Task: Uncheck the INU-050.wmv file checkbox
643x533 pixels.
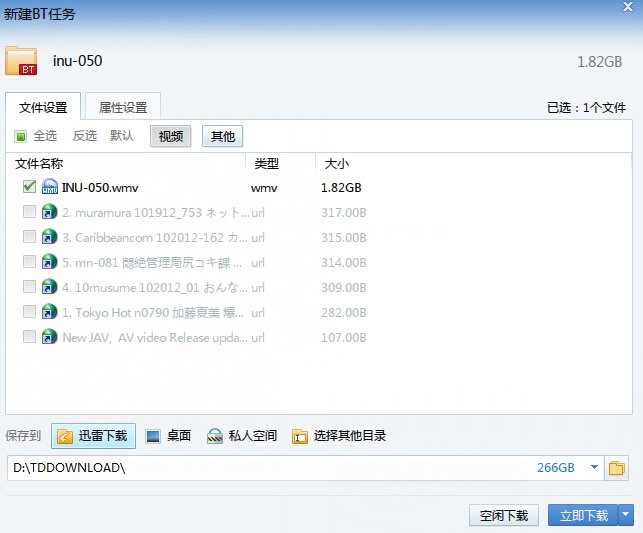Action: pos(29,187)
